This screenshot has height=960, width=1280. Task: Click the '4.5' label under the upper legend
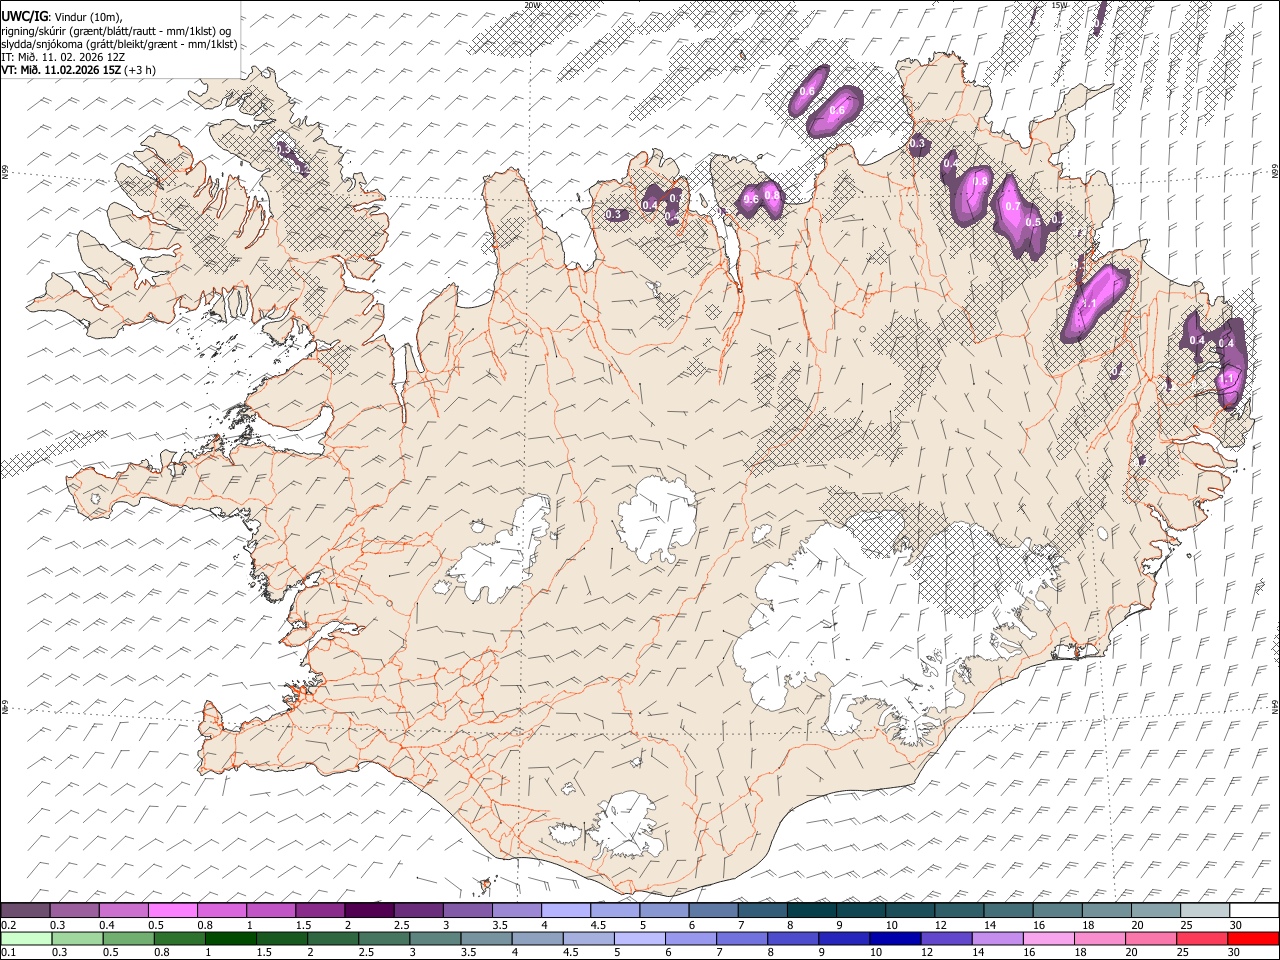tap(599, 925)
